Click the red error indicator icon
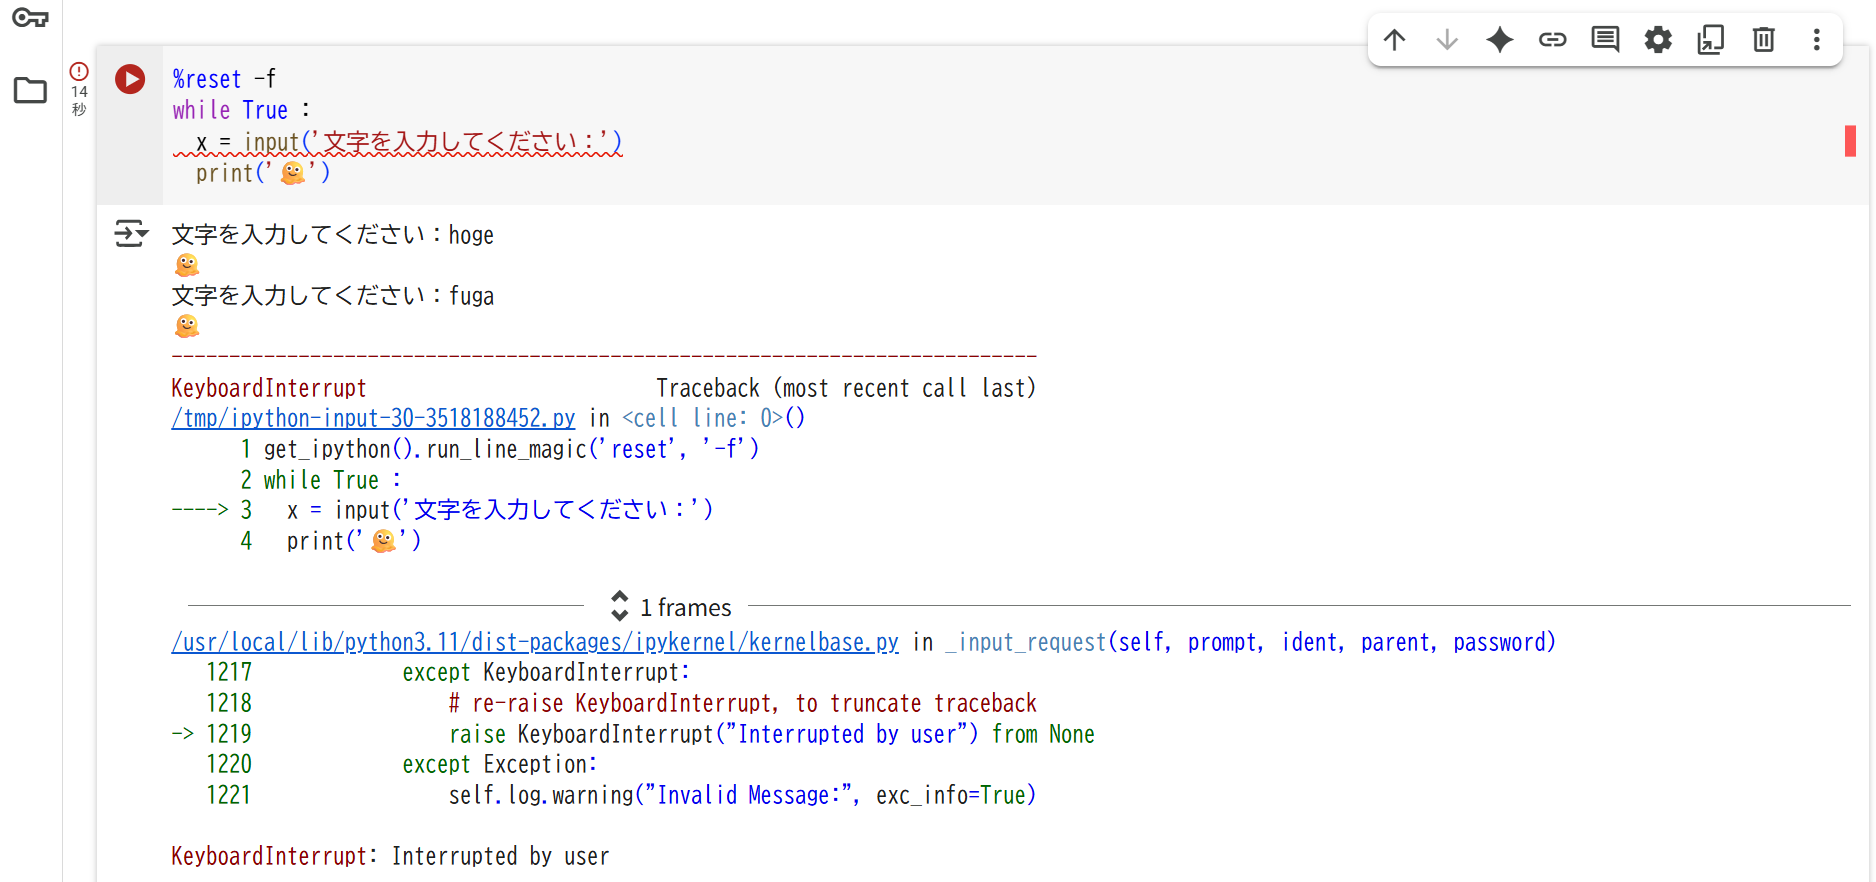 click(79, 71)
